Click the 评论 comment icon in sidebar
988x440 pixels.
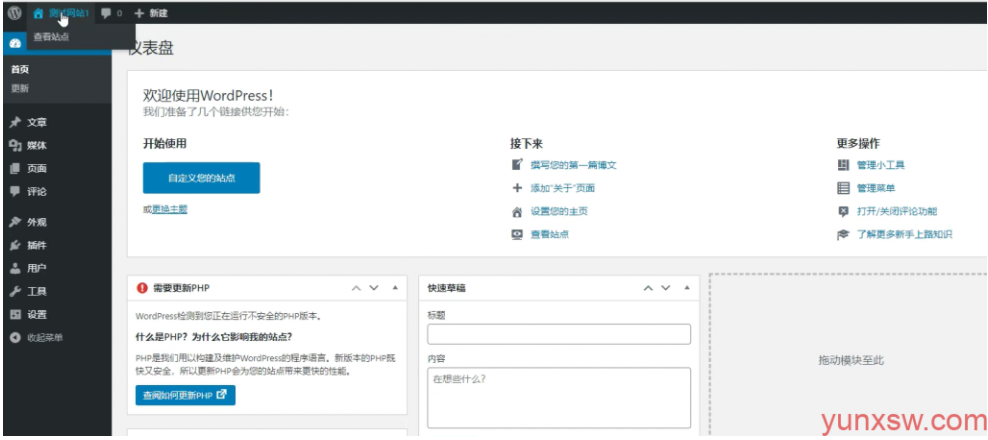coord(16,192)
